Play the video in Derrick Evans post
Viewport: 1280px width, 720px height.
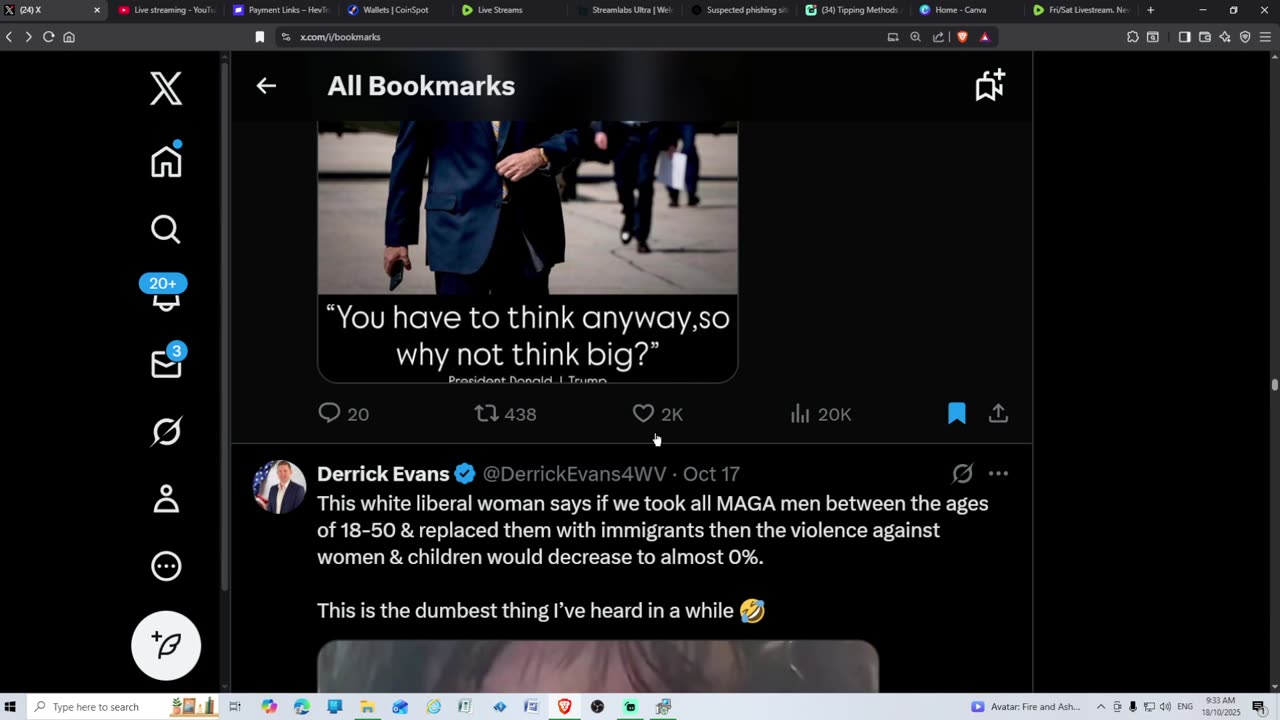point(598,666)
